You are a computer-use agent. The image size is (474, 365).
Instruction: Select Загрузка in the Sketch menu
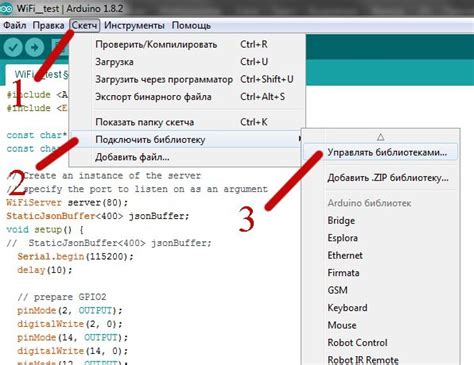188,62
